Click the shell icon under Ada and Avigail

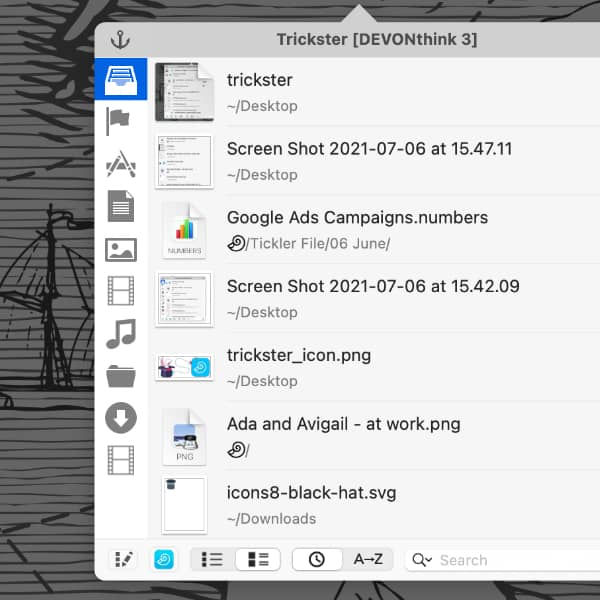tap(236, 450)
